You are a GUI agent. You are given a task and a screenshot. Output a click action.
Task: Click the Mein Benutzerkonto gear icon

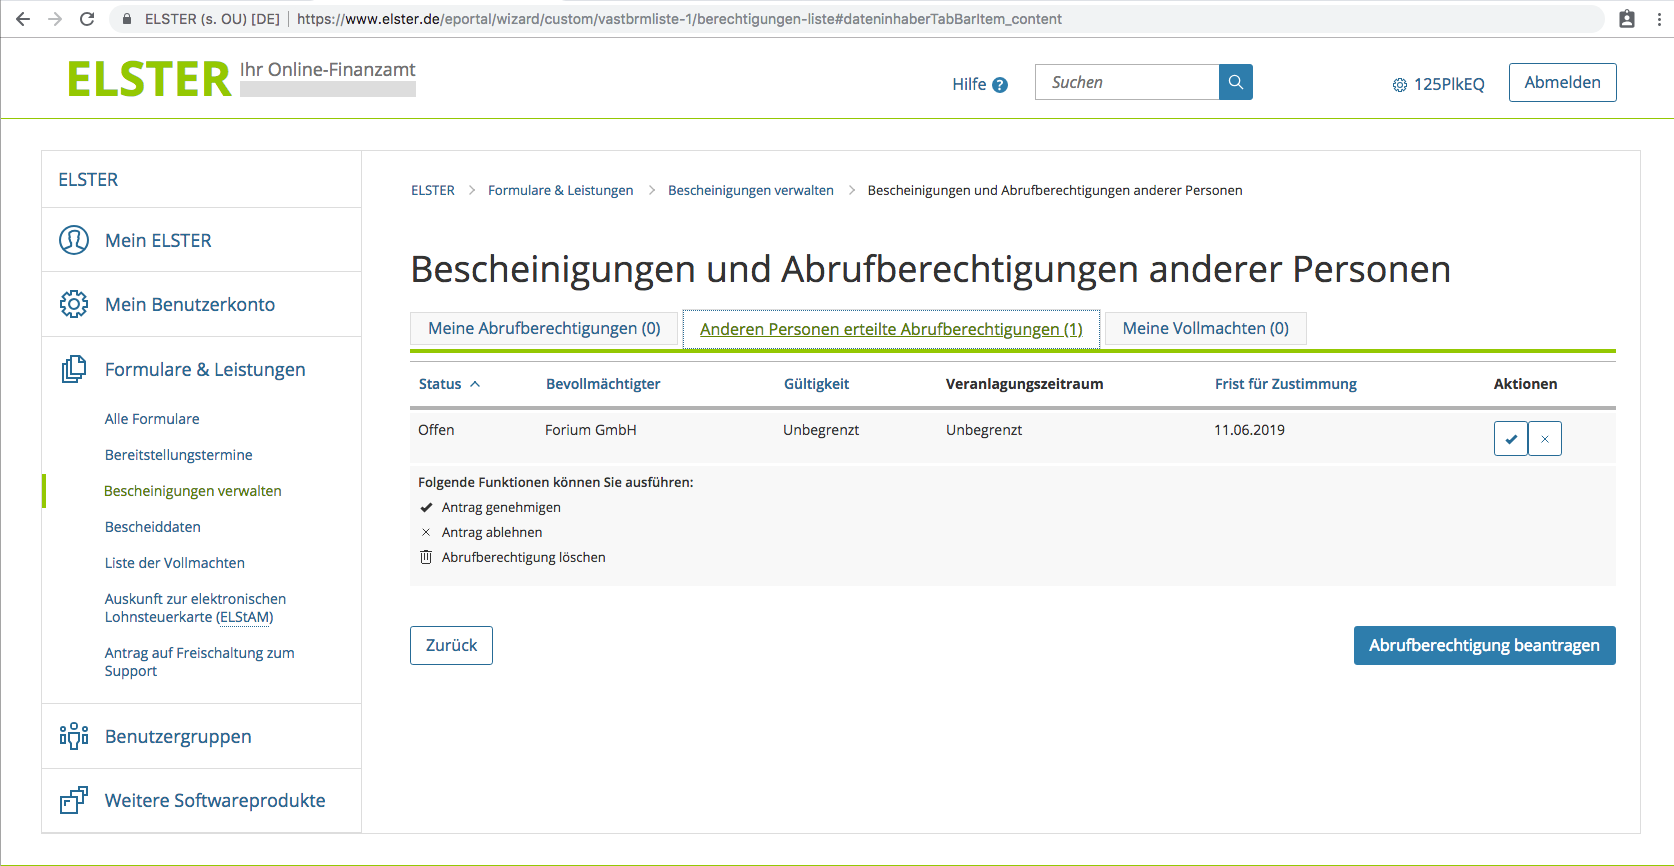point(74,304)
